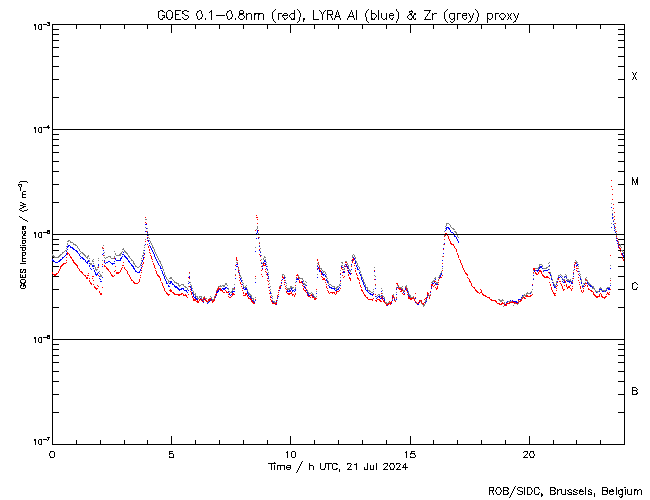This screenshot has height=500, width=650.
Task: Click the B flare class label
Action: [x=635, y=391]
